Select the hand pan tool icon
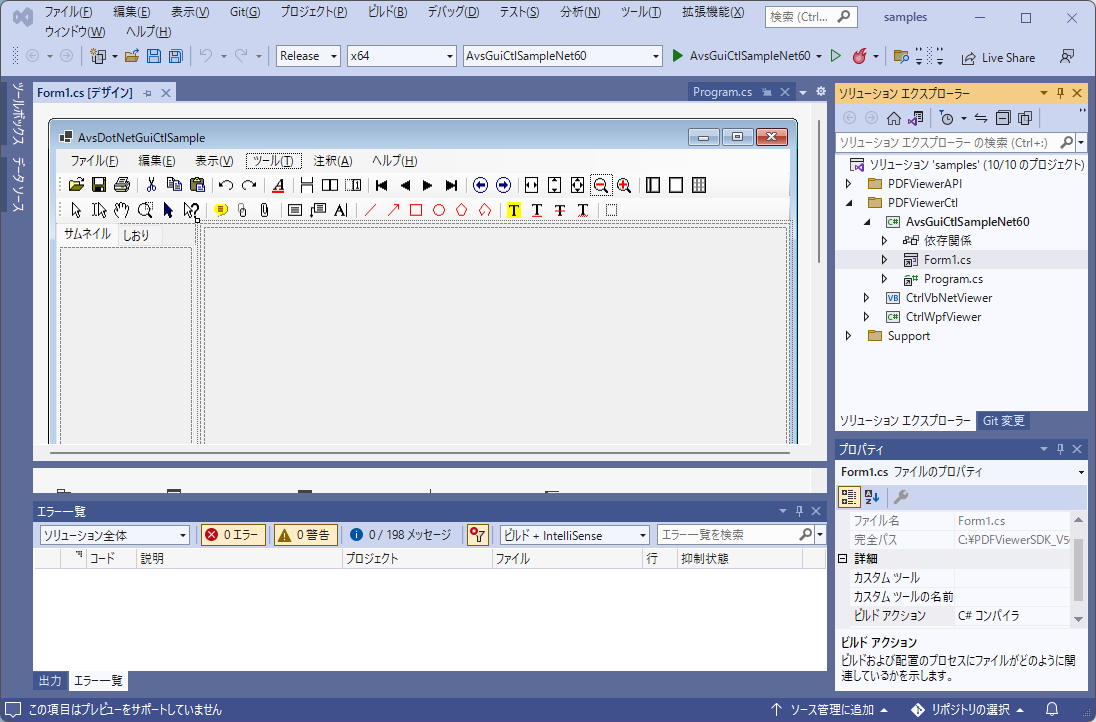Screen dimensions: 1096x722 [122, 210]
